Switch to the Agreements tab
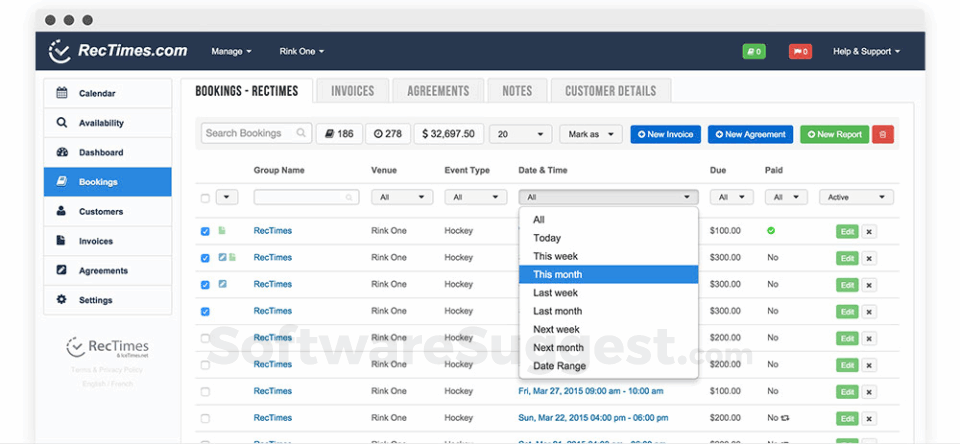960x444 pixels. click(x=438, y=91)
